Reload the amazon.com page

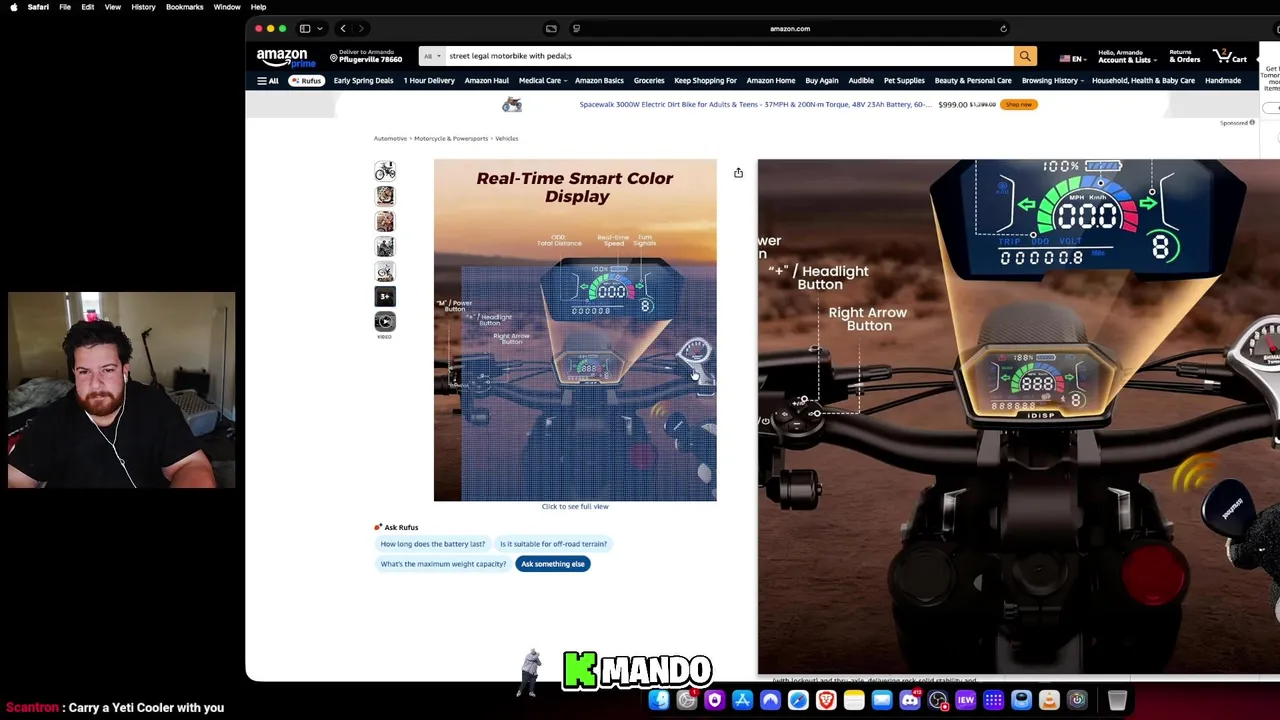click(1003, 29)
